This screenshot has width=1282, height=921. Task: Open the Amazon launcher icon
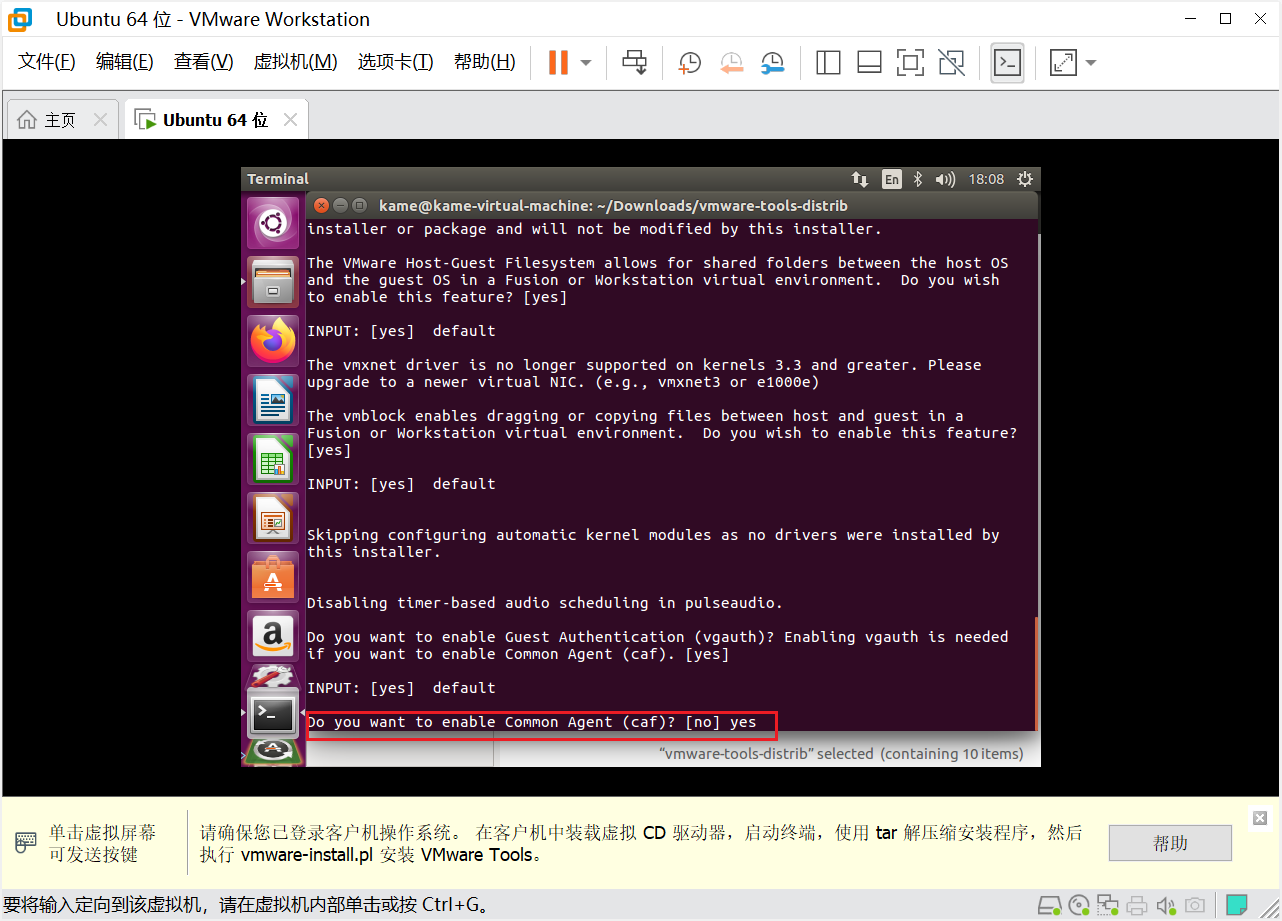click(x=273, y=636)
